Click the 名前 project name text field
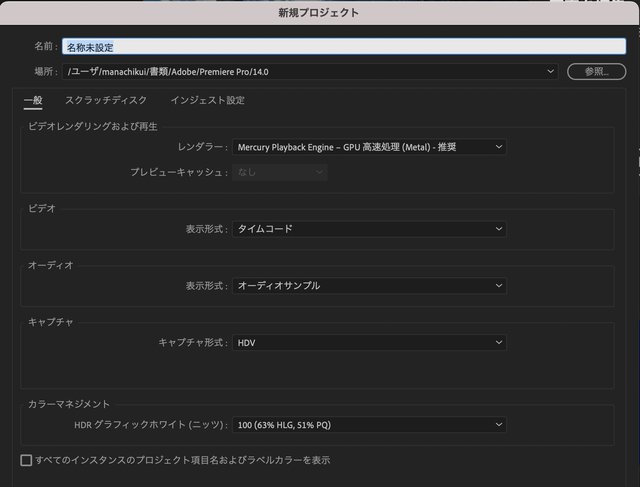Viewport: 640px width, 487px height. pos(340,46)
